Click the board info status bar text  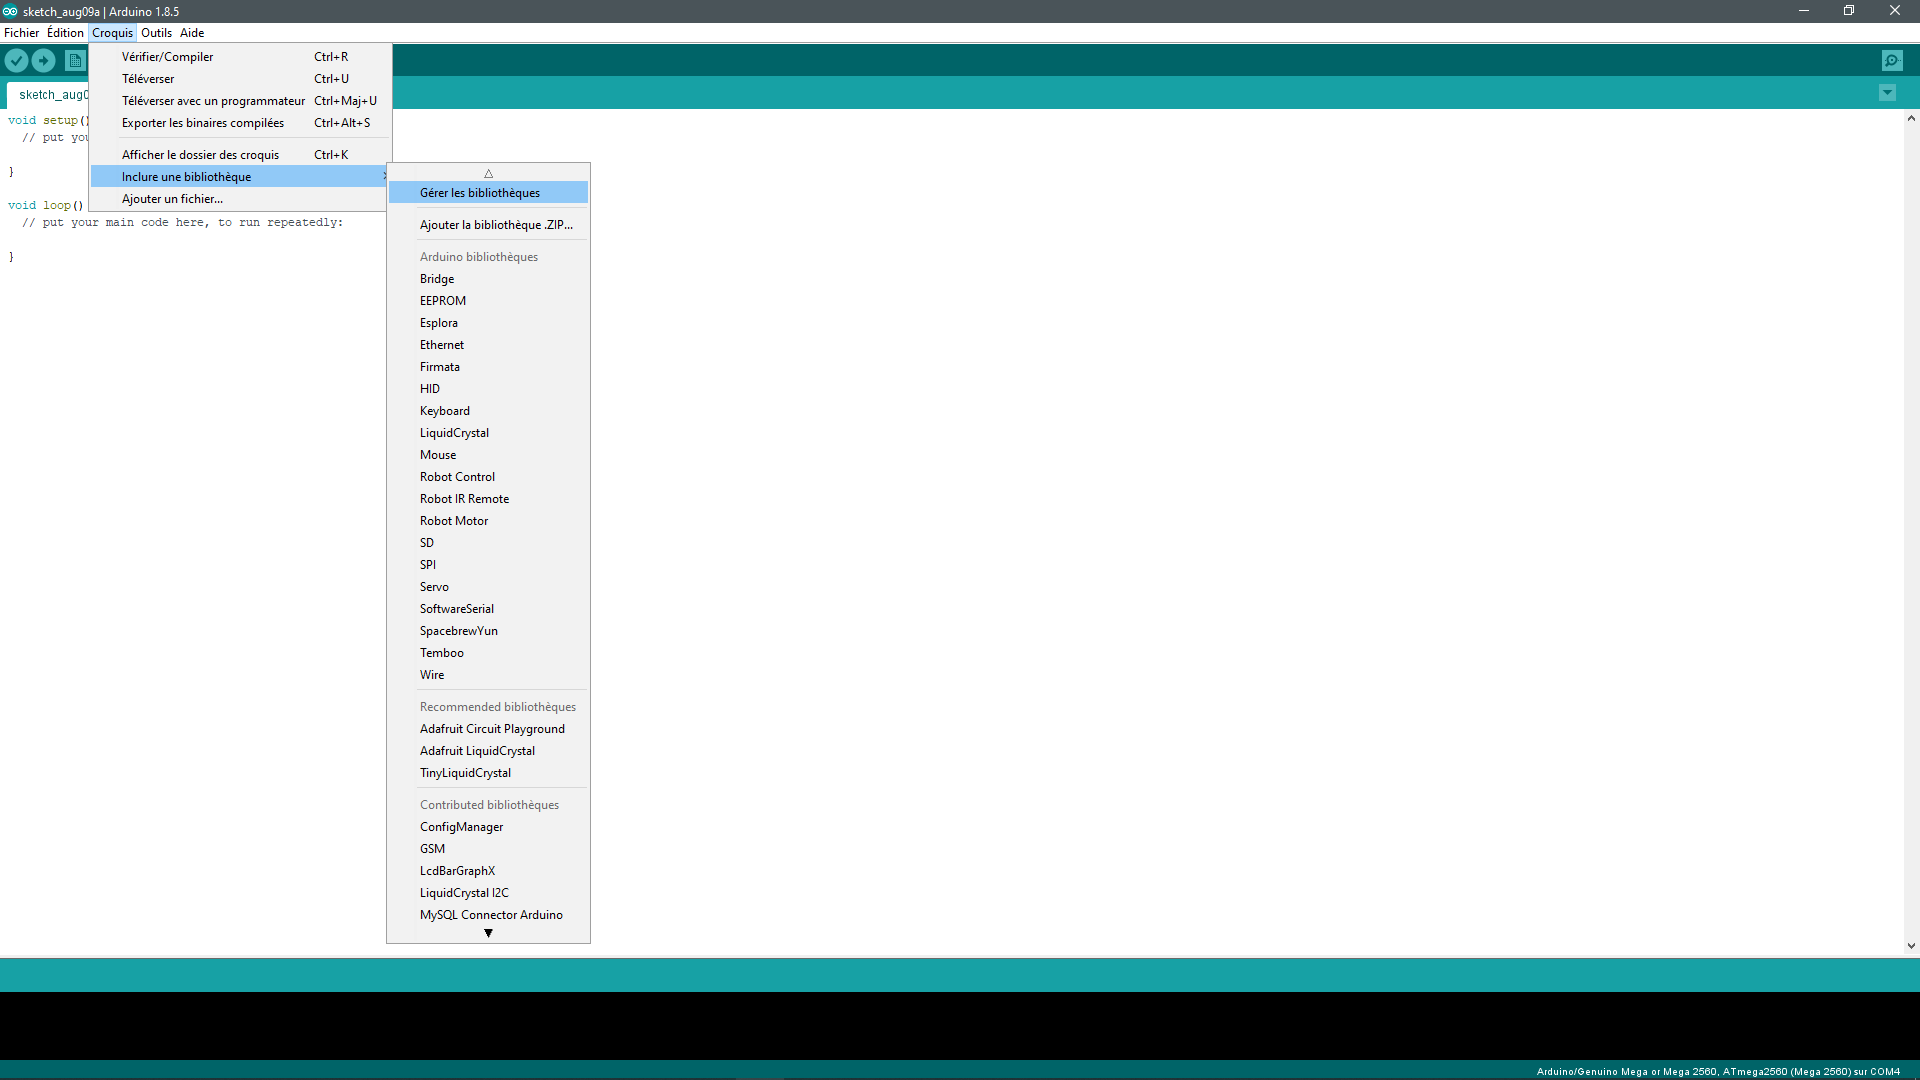coord(1717,1071)
